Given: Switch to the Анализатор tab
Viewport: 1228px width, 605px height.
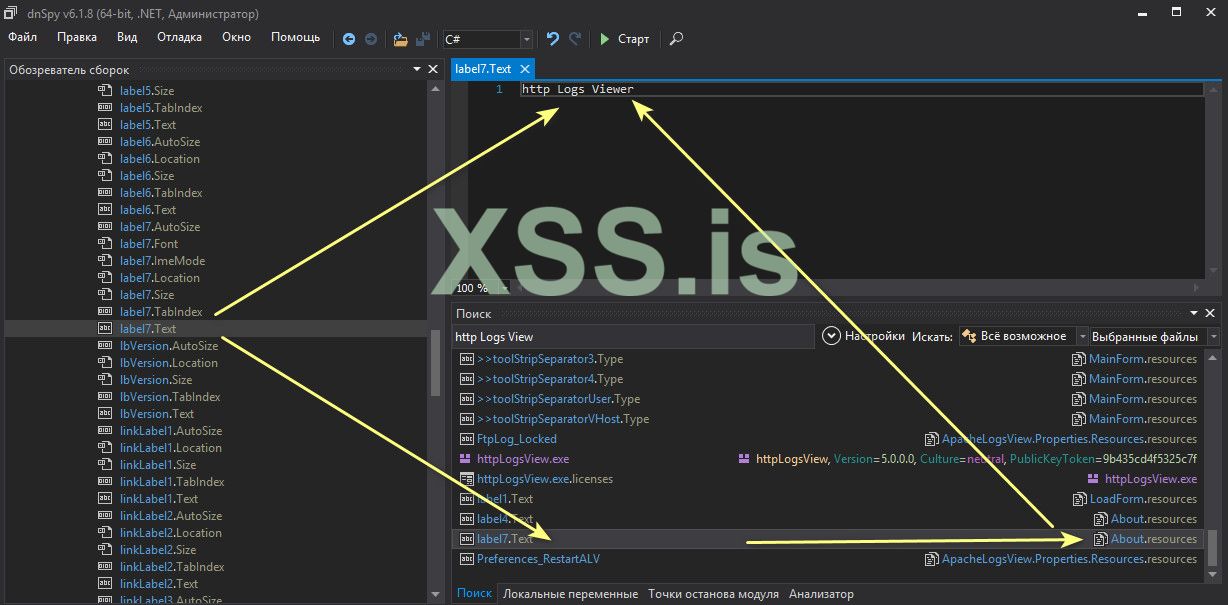Looking at the screenshot, I should pos(821,594).
